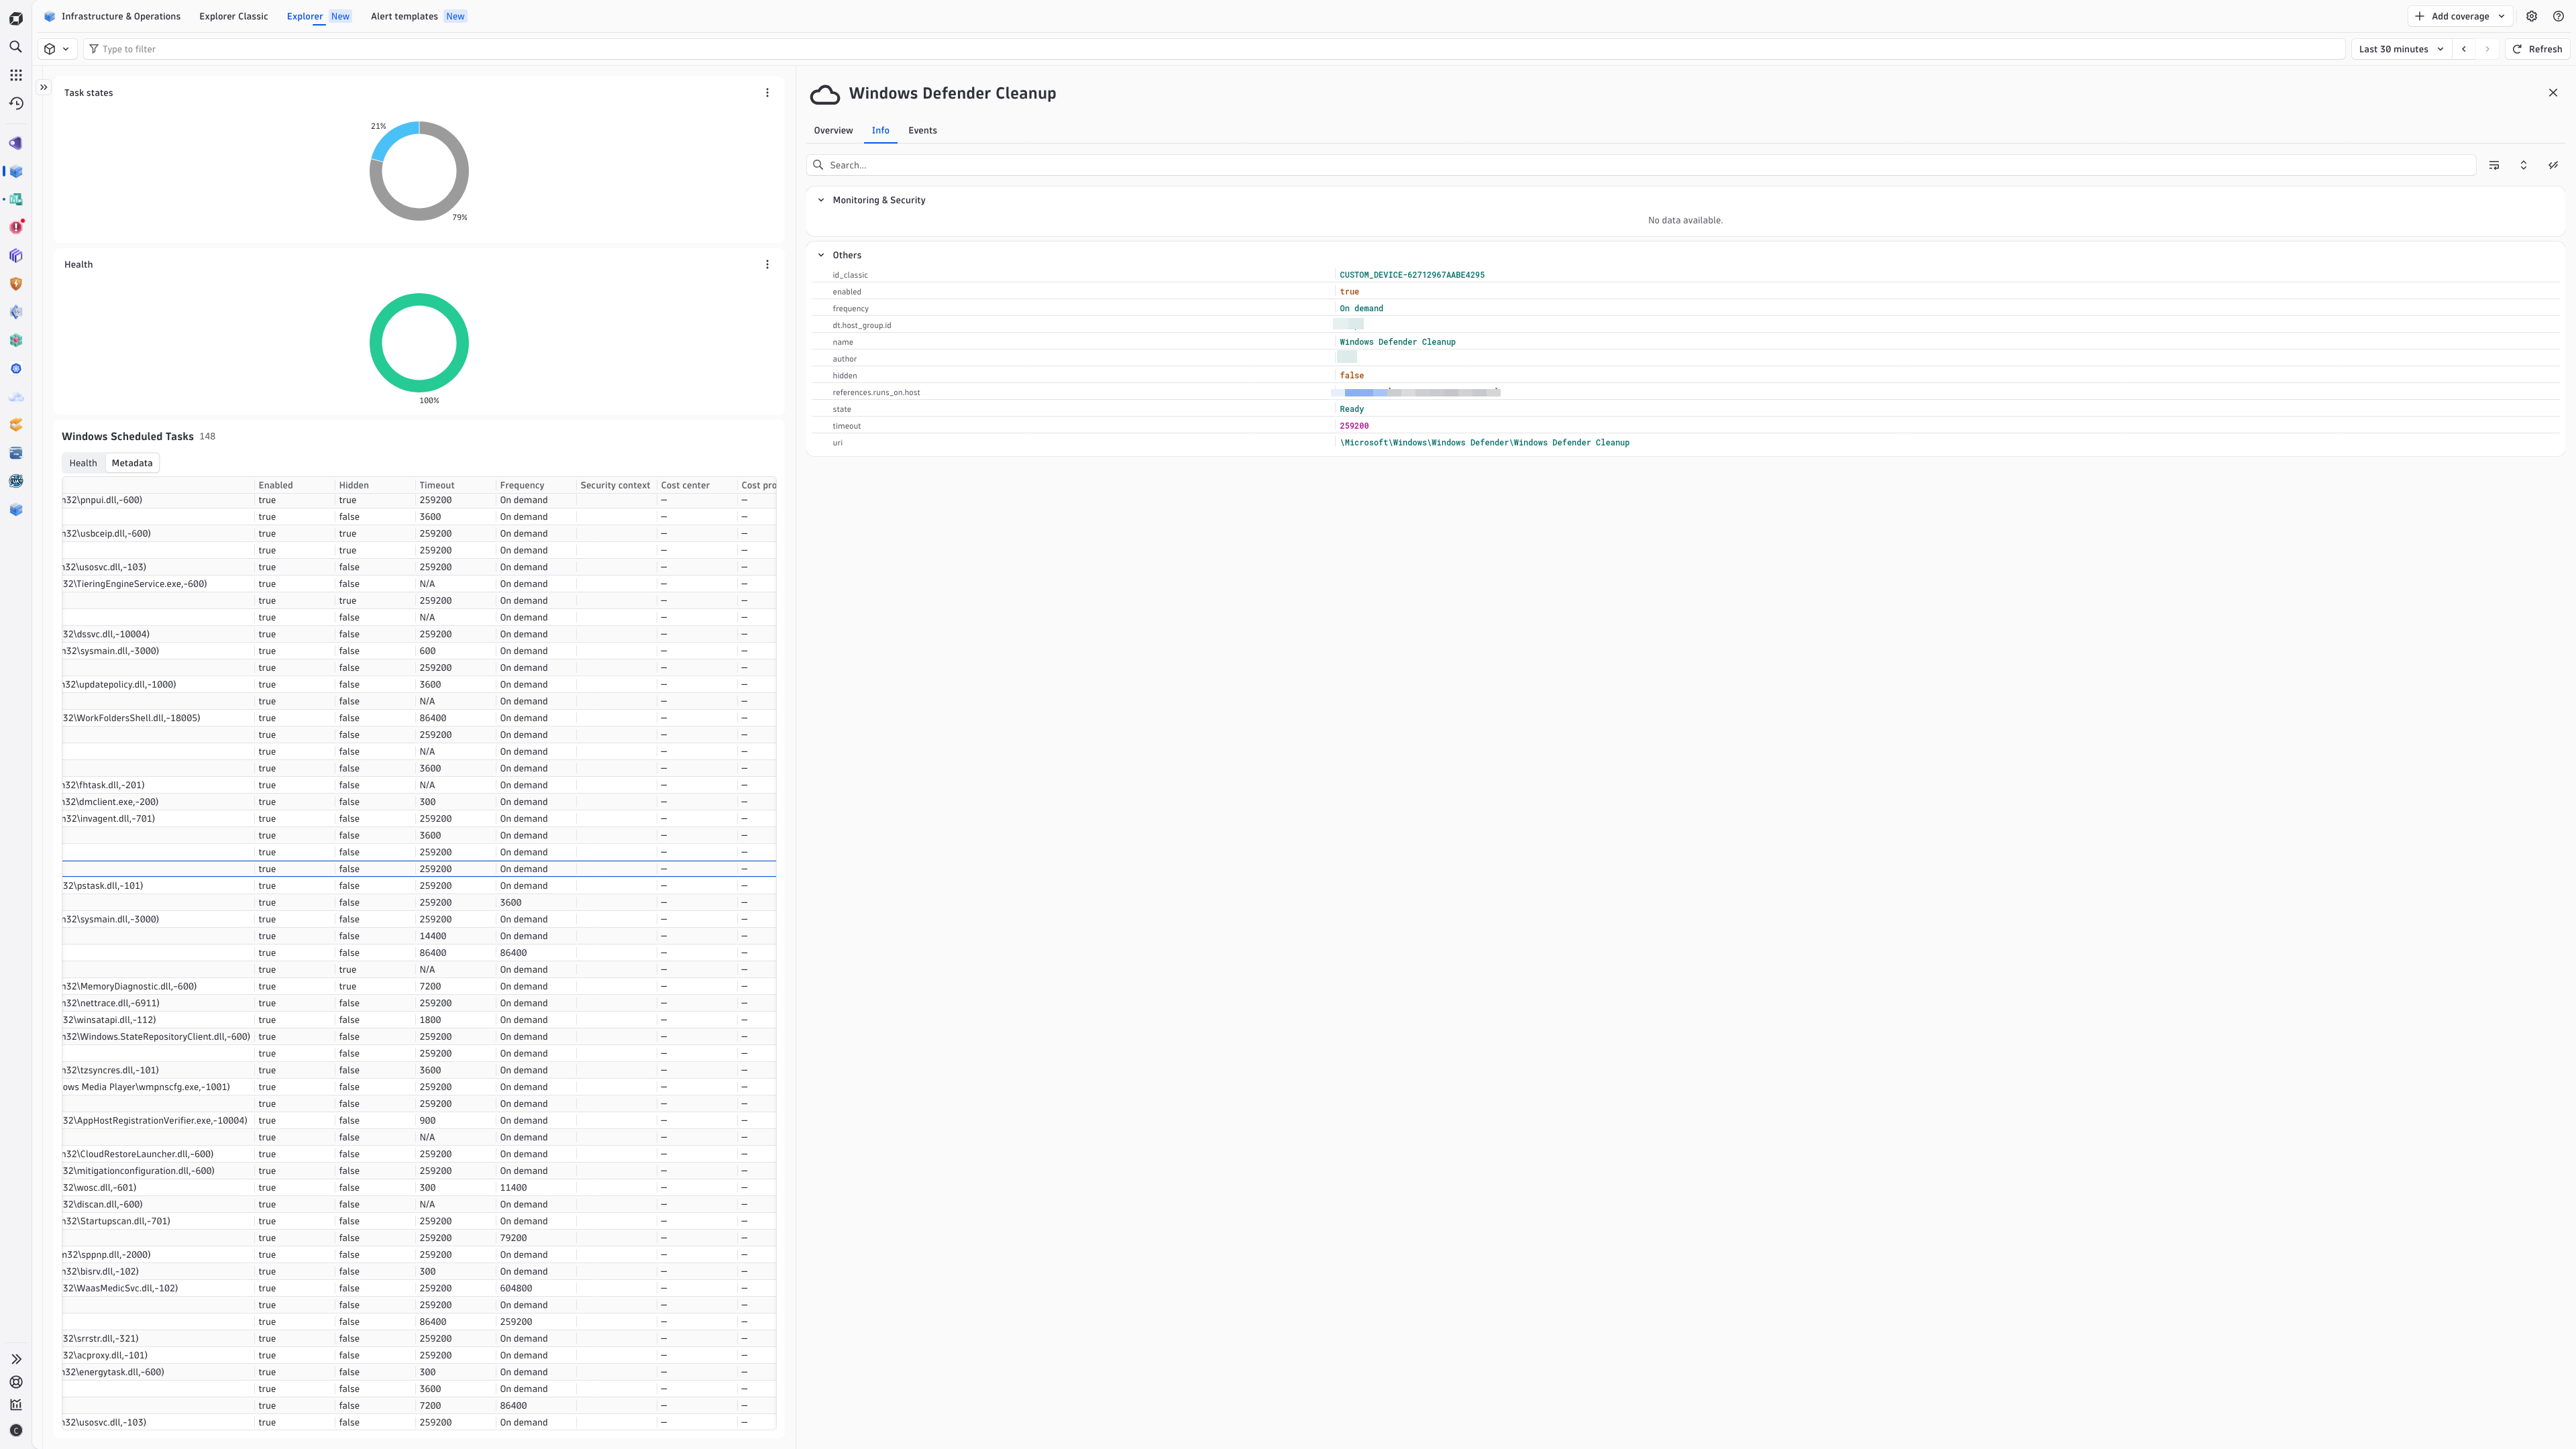The width and height of the screenshot is (2576, 1449).
Task: Go to the next timeframe
Action: pos(2488,49)
